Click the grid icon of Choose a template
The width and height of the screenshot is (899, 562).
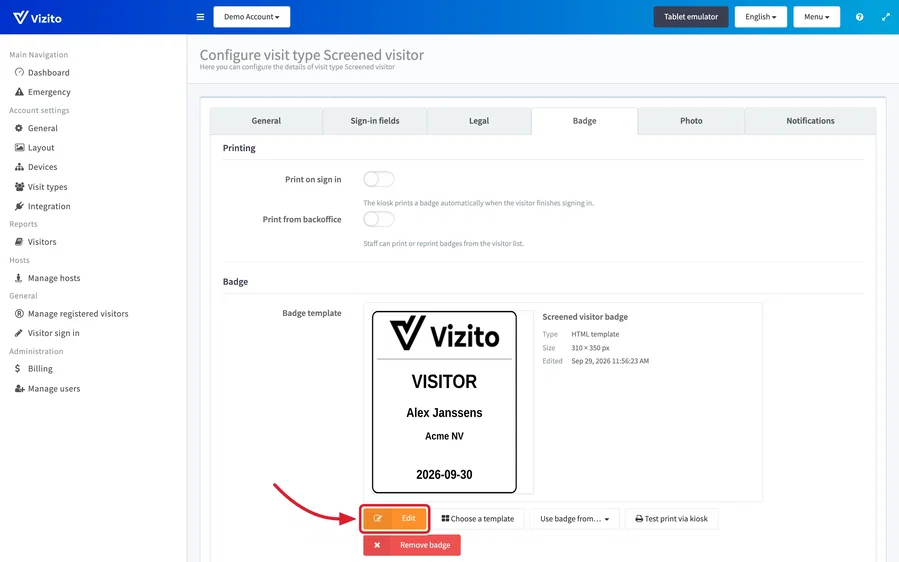445,518
